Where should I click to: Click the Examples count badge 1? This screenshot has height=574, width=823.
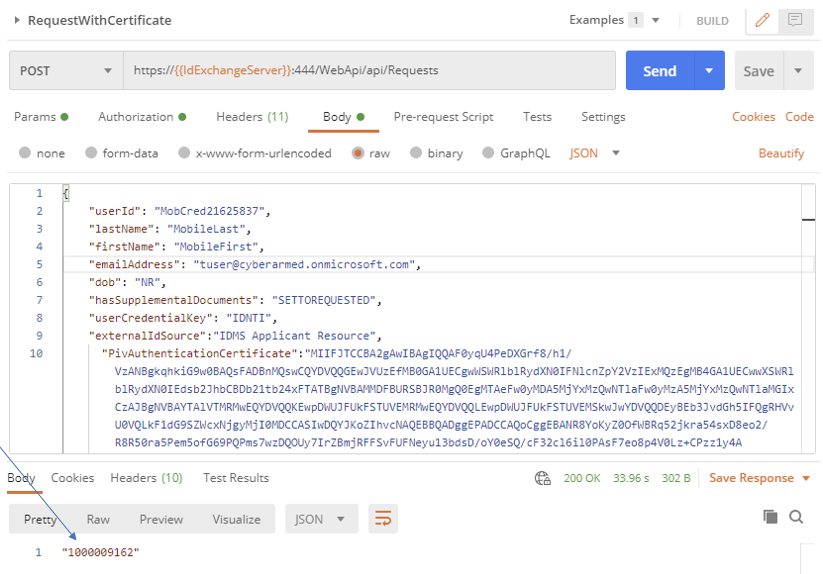(x=636, y=20)
